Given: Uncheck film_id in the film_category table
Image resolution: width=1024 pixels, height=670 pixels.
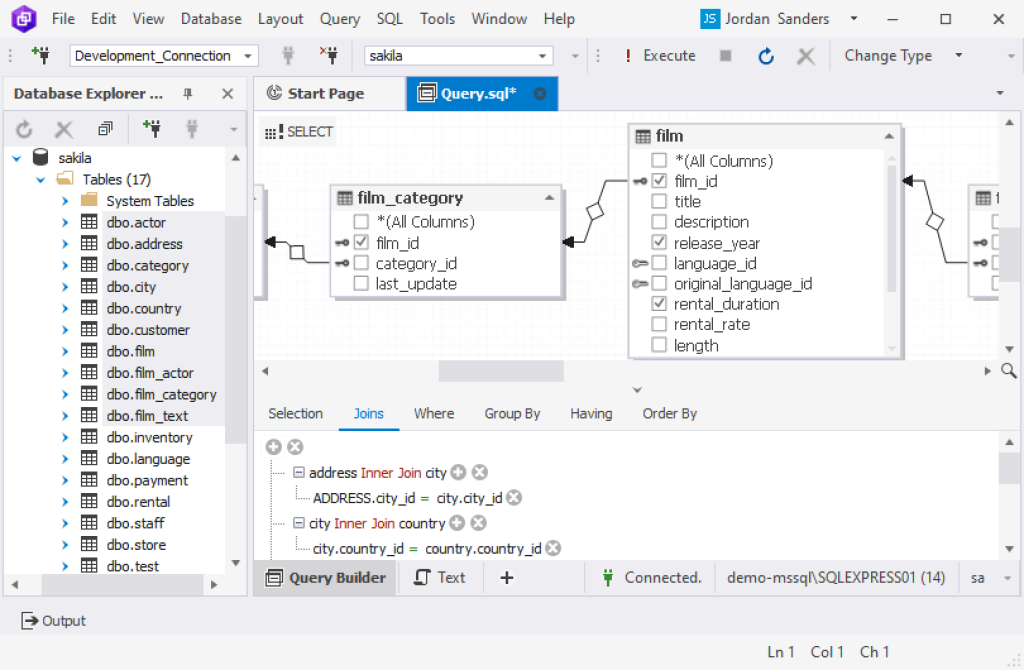Looking at the screenshot, I should (360, 241).
